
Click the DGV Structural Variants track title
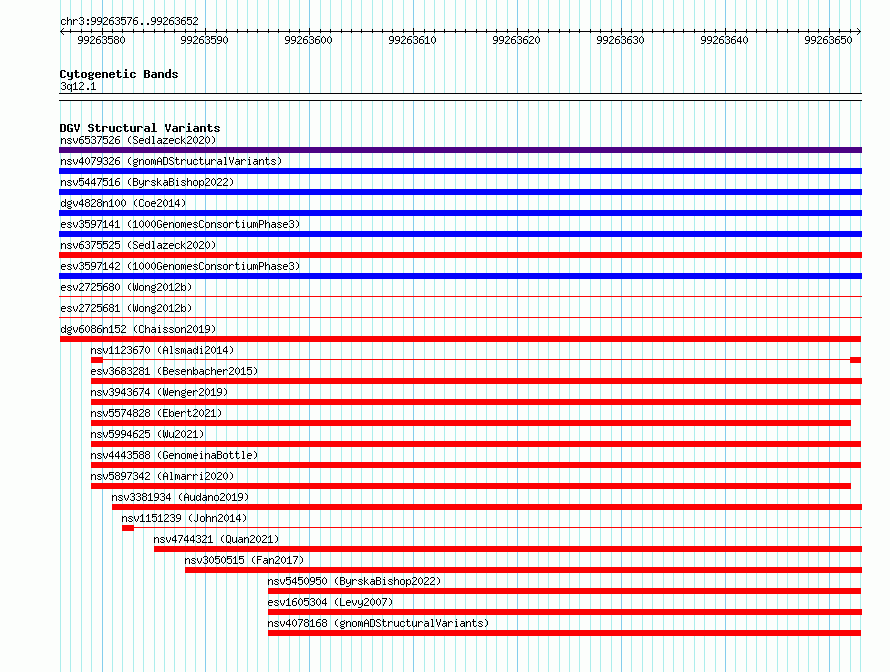pyautogui.click(x=140, y=128)
